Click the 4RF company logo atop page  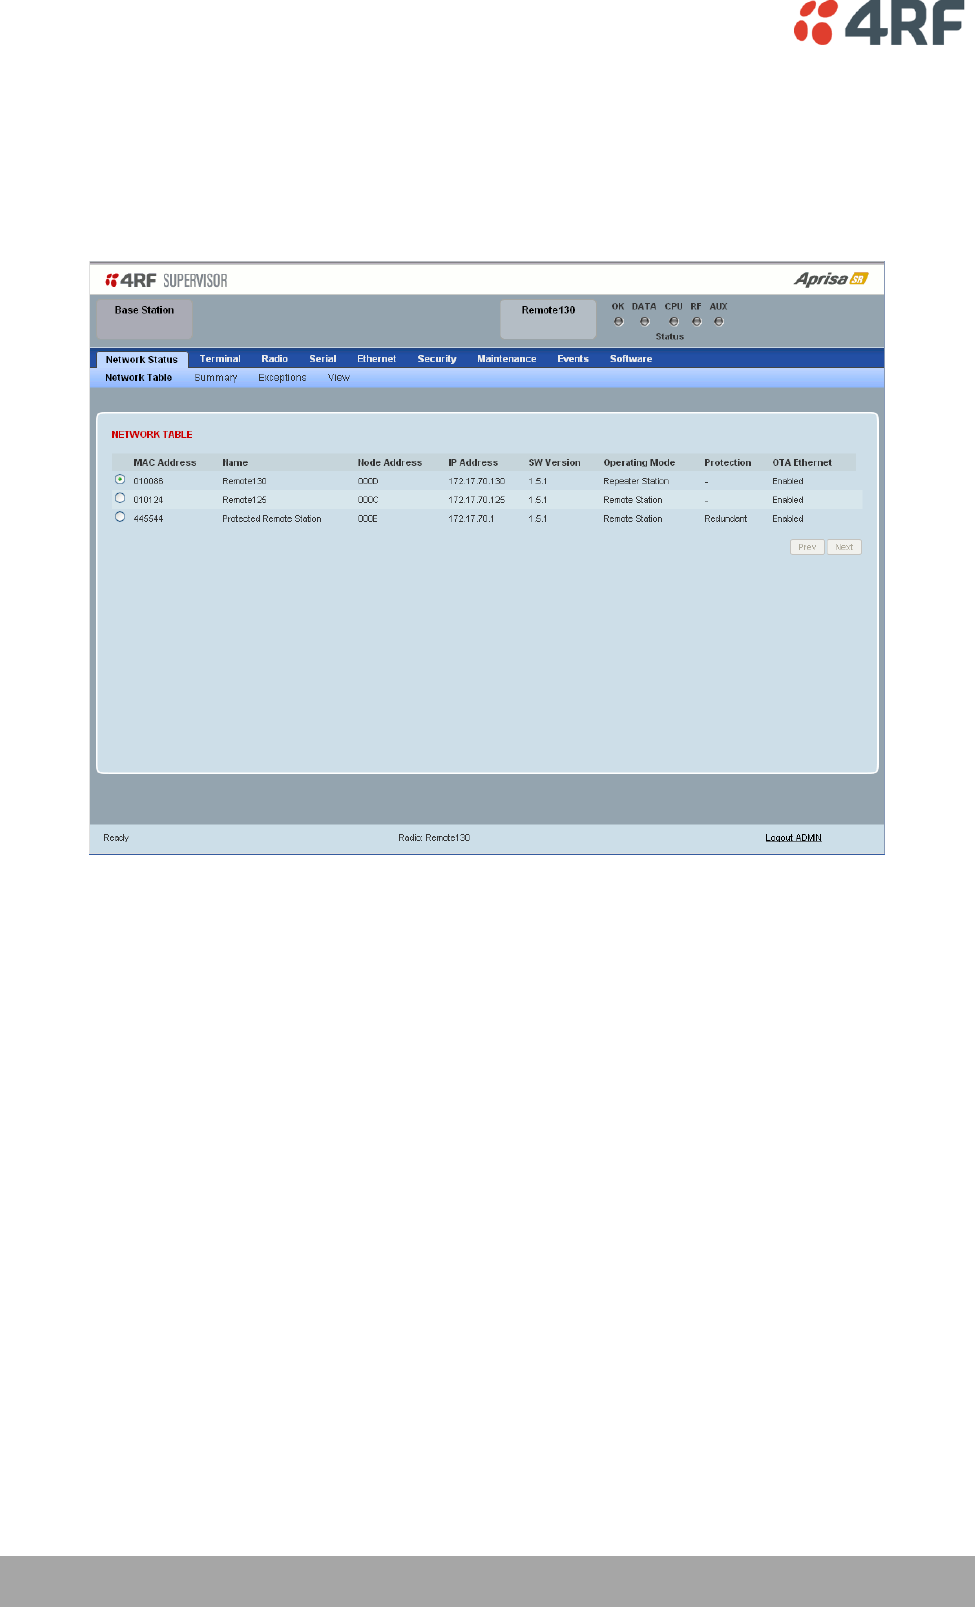[x=879, y=23]
